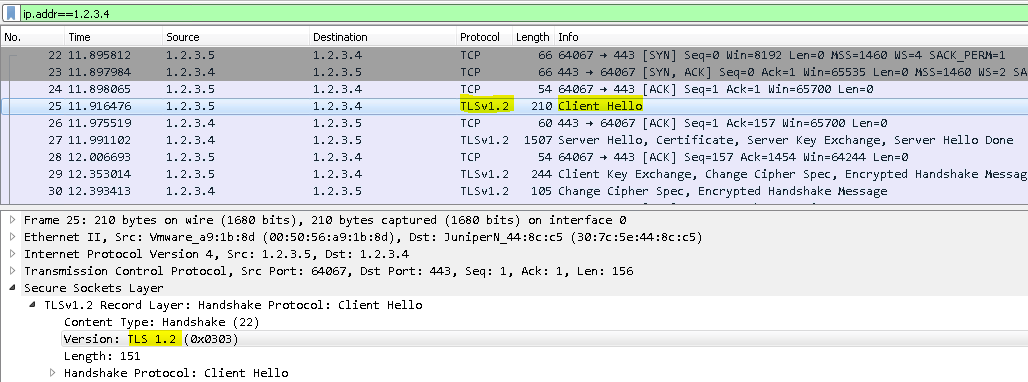
Task: Select packet 28 with Ack=1454
Action: point(514,157)
